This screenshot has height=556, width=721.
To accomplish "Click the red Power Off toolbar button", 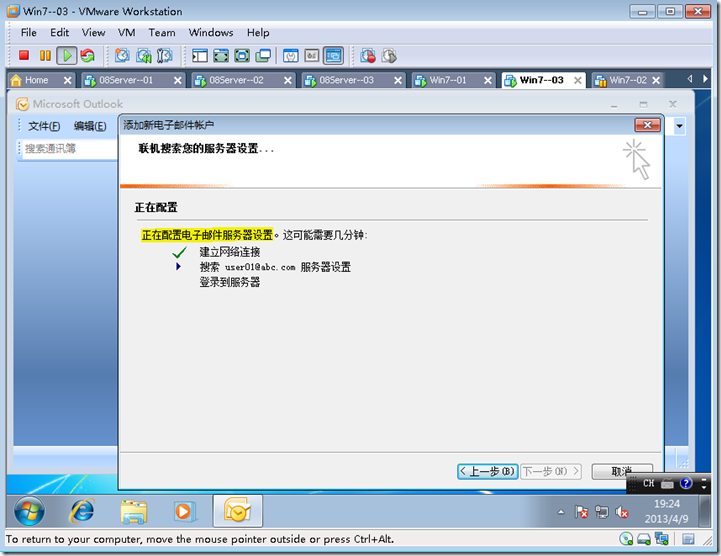I will tap(24, 56).
